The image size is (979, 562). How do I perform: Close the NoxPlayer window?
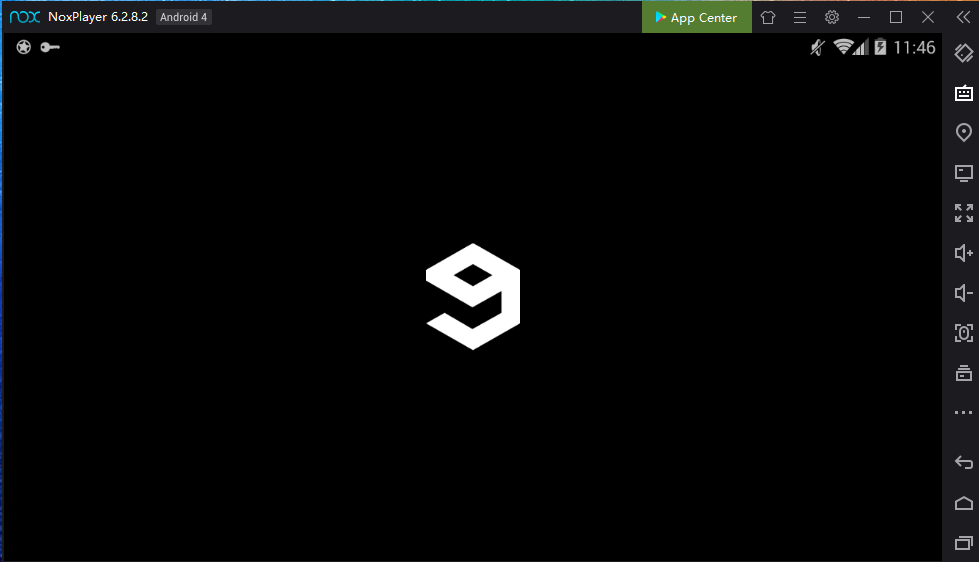point(928,17)
